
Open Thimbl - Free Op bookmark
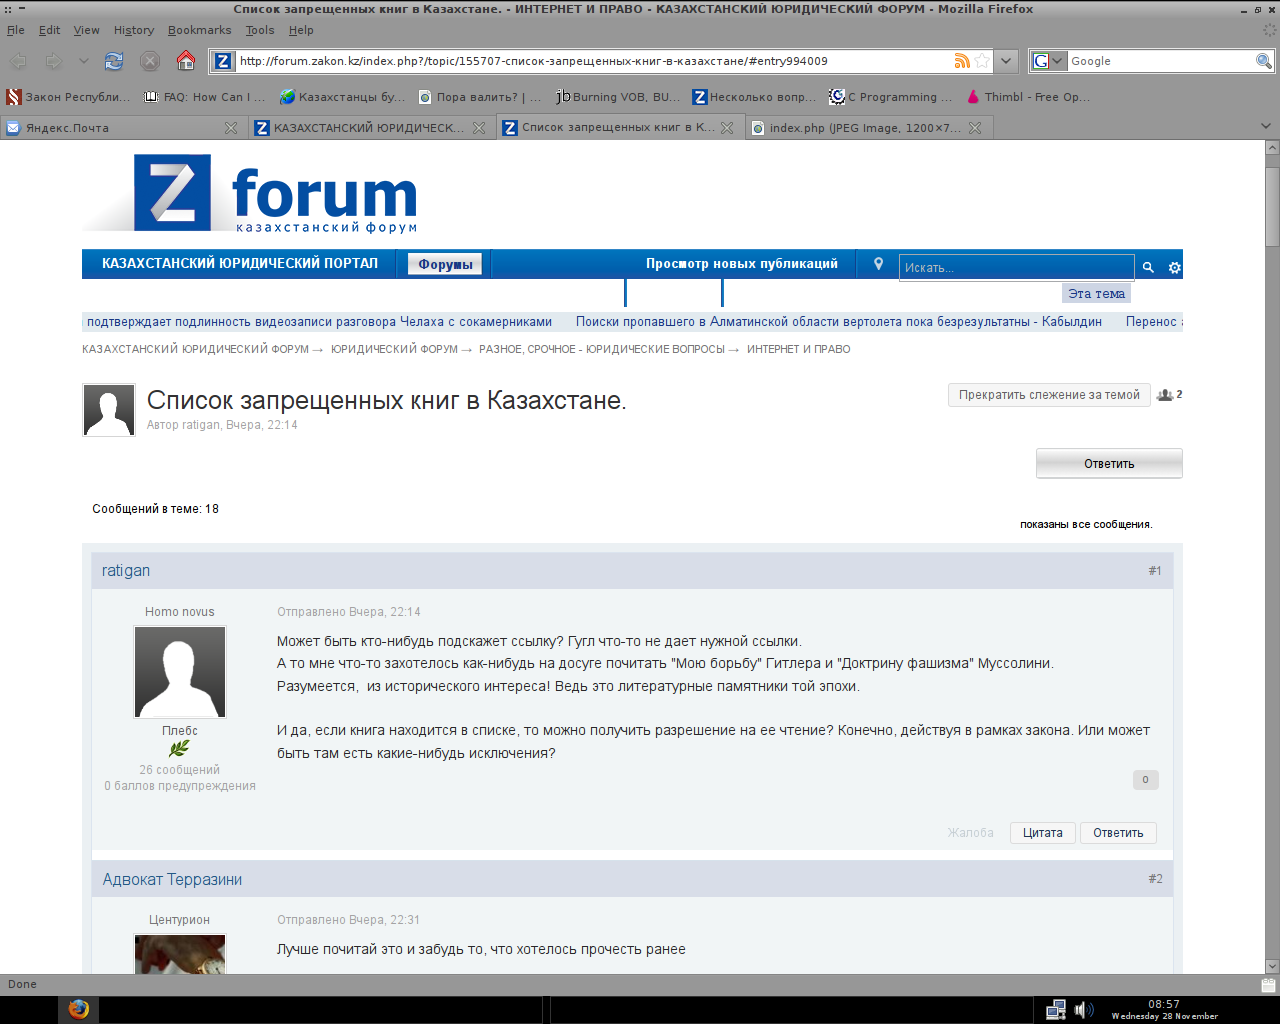tap(1029, 97)
